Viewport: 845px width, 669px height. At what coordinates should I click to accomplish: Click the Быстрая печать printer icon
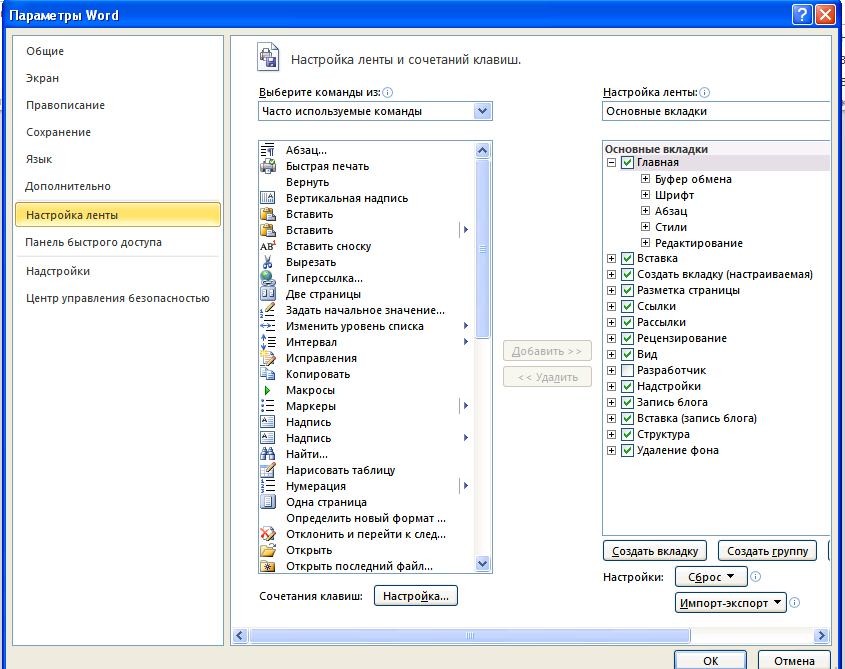click(268, 166)
